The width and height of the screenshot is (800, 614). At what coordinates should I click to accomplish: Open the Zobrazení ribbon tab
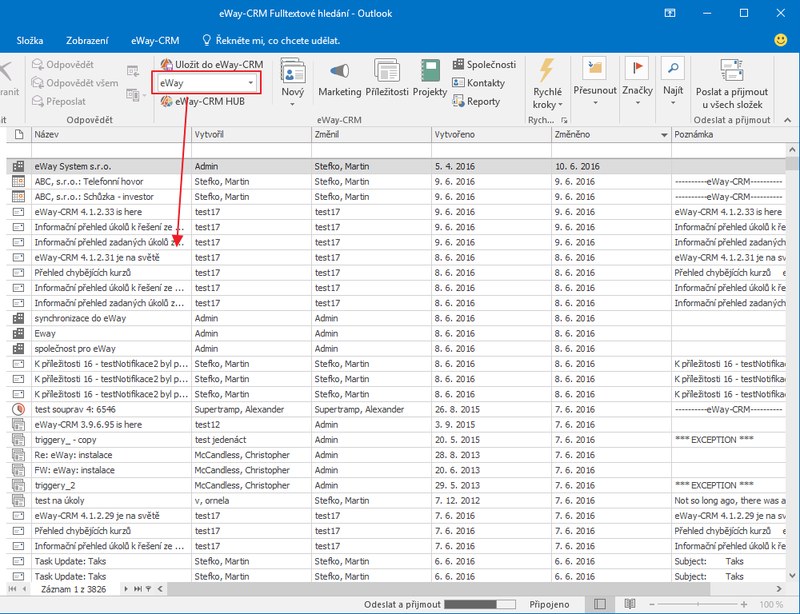(87, 41)
